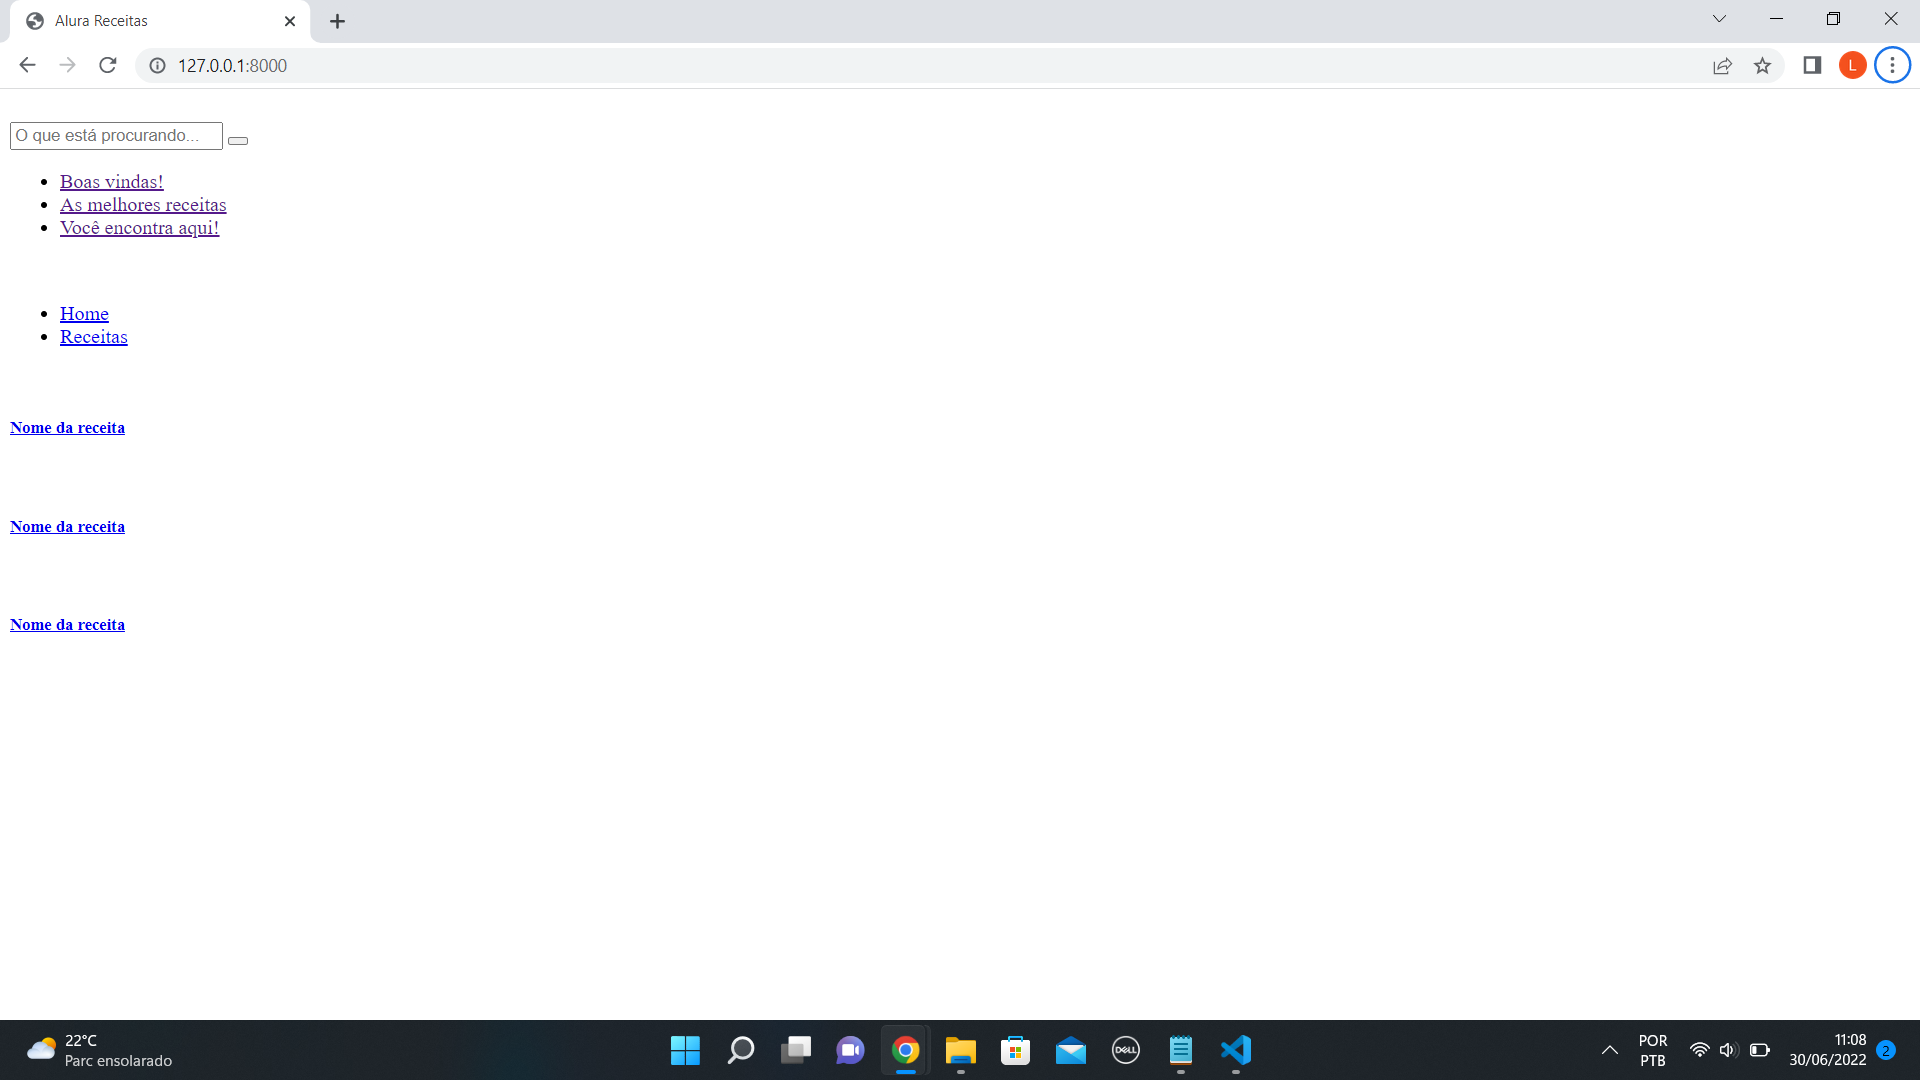Screen dimensions: 1920x1080
Task: Open Wi-Fi network settings icon
Action: click(1699, 1050)
